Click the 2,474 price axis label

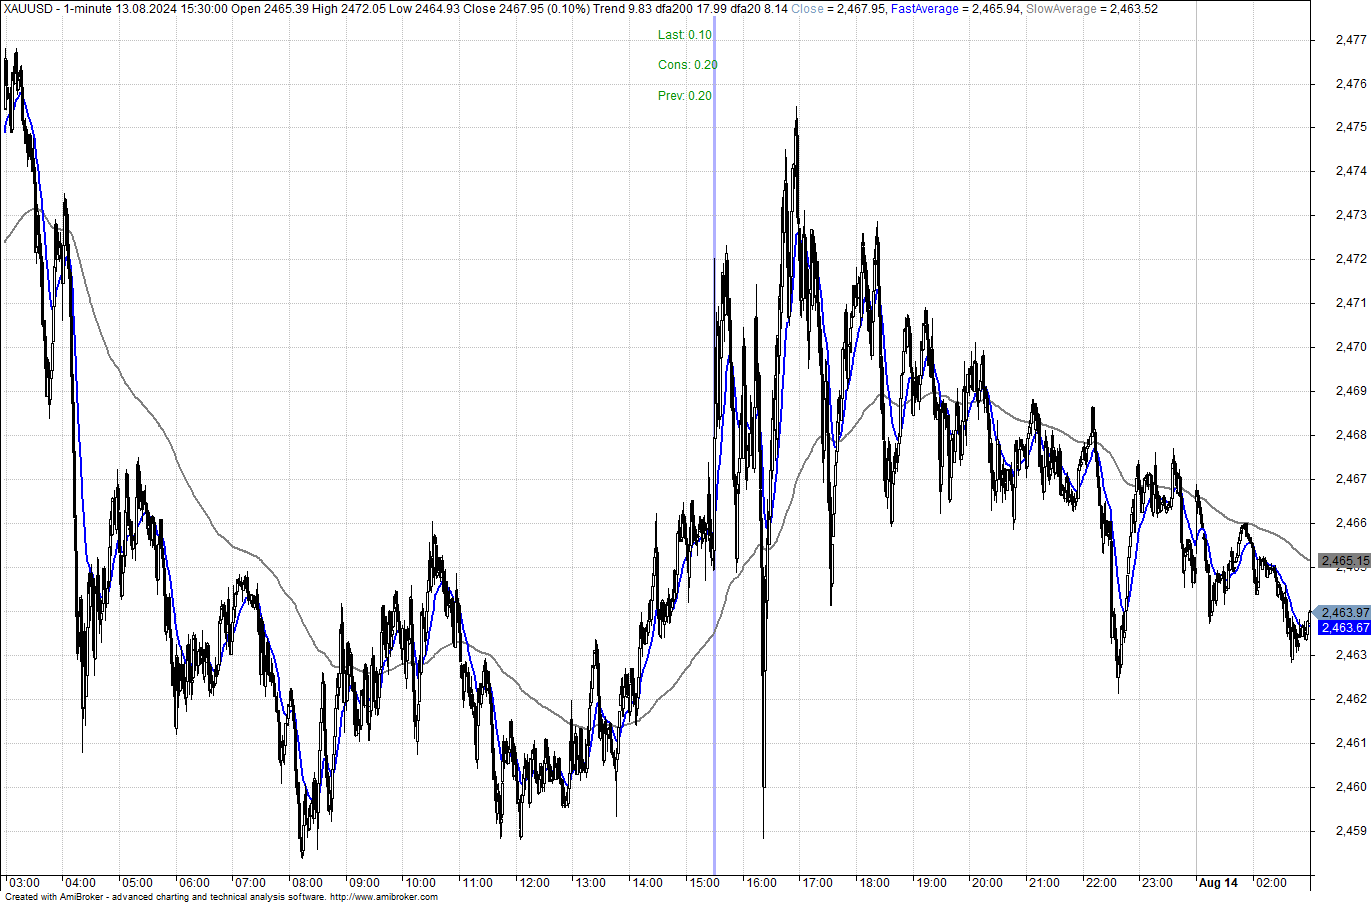click(x=1351, y=171)
